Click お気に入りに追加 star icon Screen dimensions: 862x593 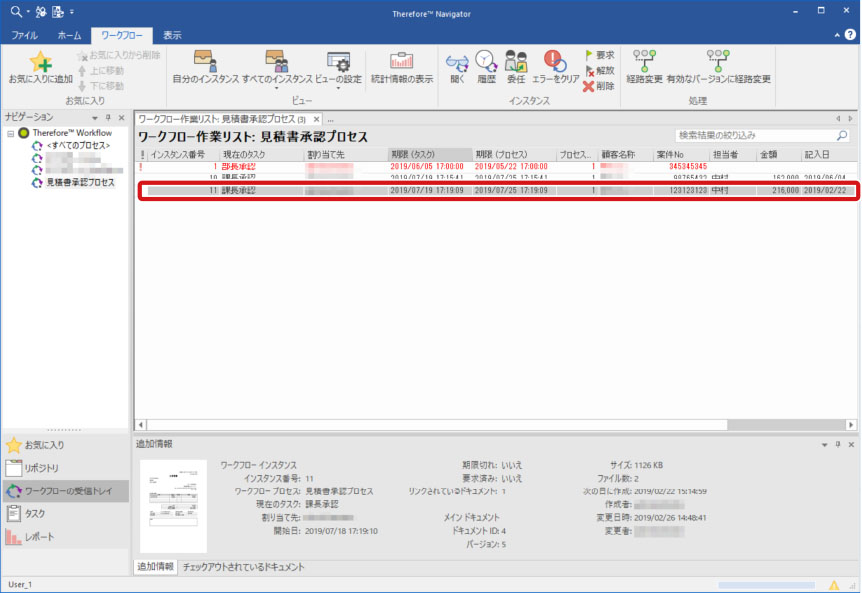(40, 62)
